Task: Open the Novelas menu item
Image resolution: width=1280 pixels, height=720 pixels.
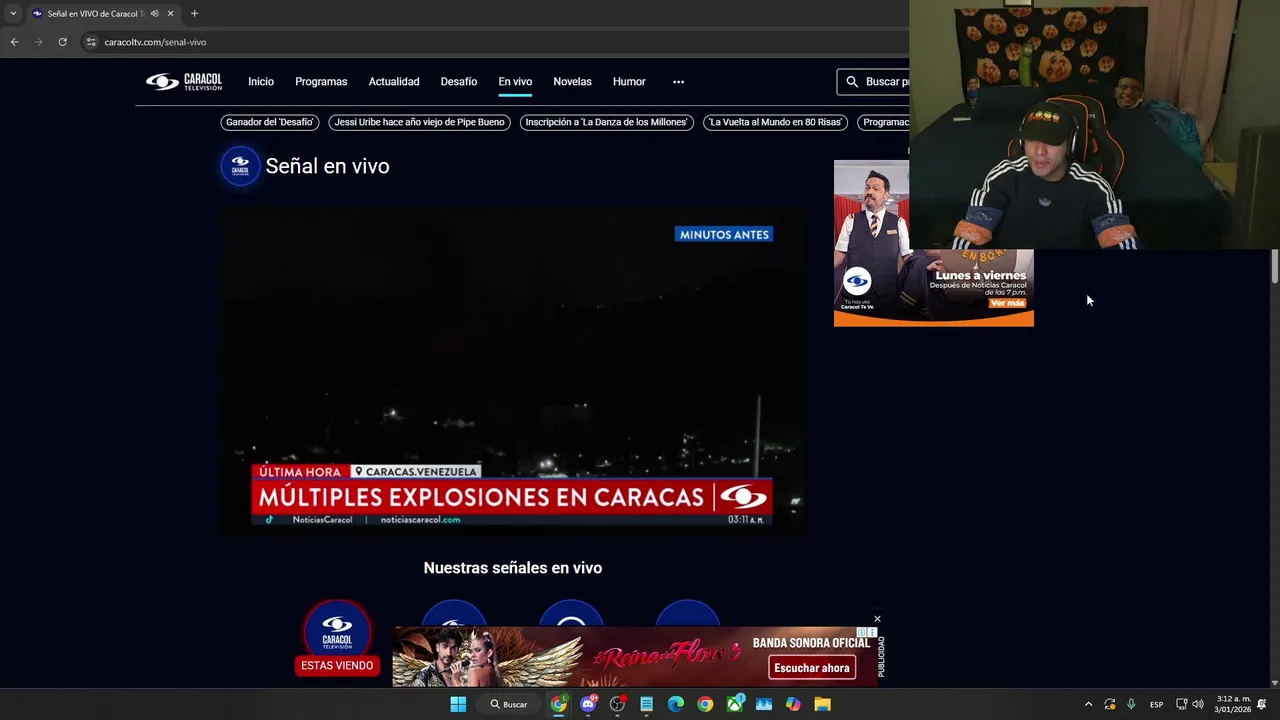Action: [572, 82]
